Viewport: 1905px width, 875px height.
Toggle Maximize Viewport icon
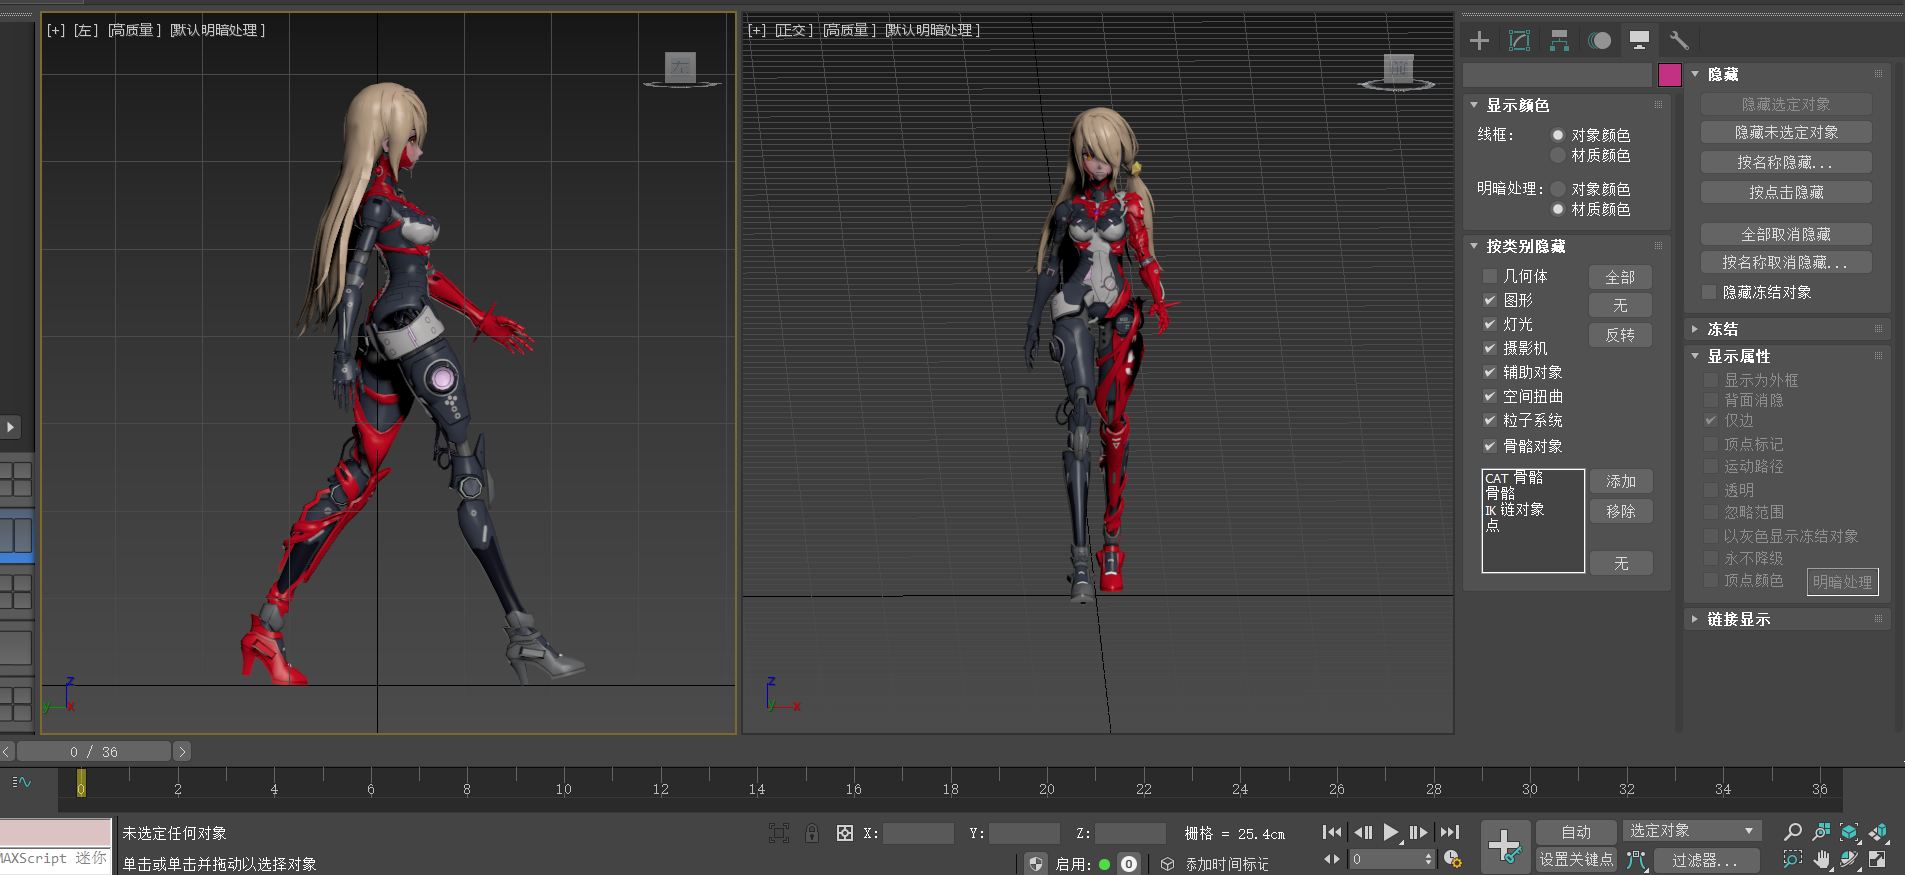1878,859
